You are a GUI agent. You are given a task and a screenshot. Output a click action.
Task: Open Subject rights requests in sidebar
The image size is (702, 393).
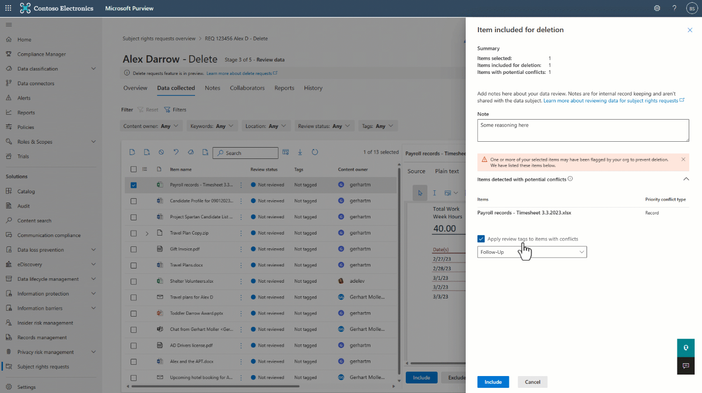43,367
